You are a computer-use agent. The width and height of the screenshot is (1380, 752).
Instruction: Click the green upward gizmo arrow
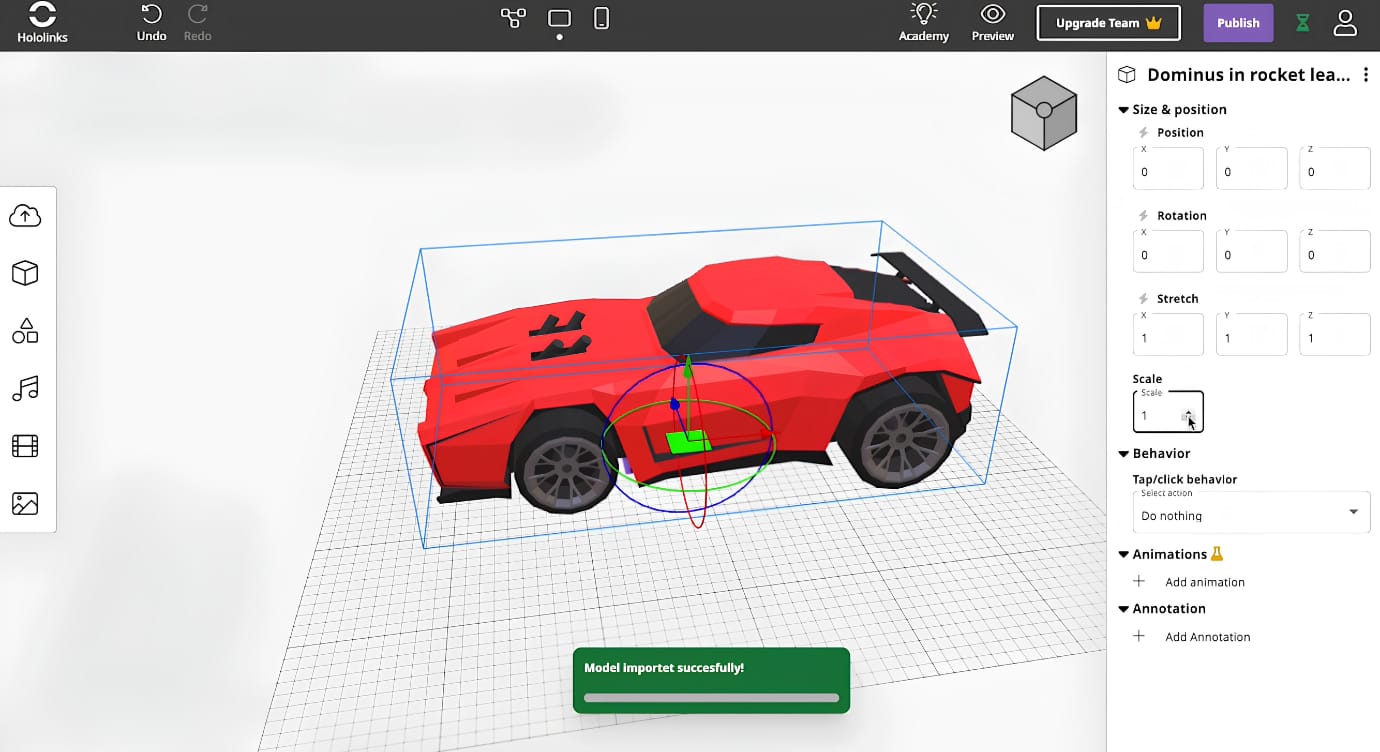click(687, 368)
